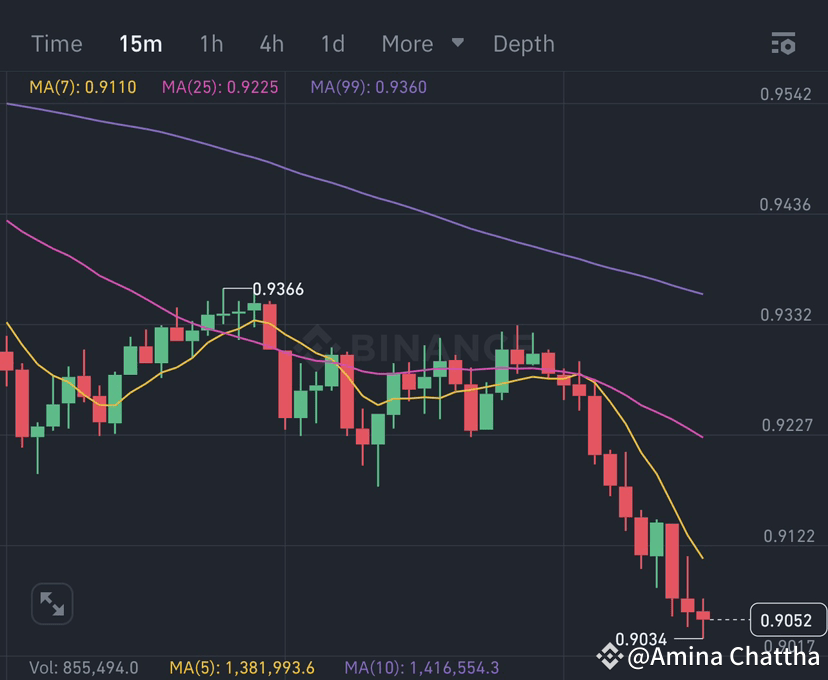Click the fullscreen expand icon bottom left
Viewport: 828px width, 680px height.
tap(51, 604)
